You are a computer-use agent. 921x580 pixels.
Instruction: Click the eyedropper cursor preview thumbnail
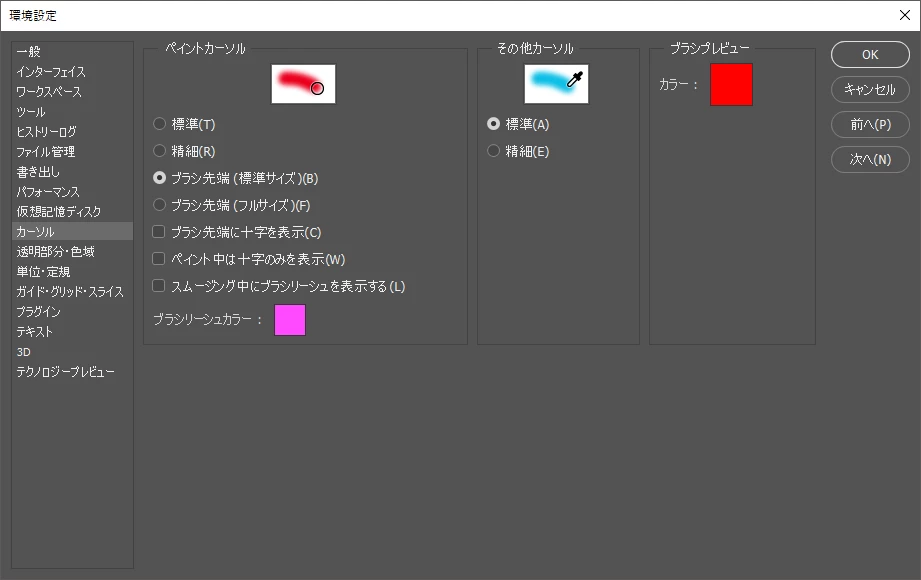coord(556,84)
